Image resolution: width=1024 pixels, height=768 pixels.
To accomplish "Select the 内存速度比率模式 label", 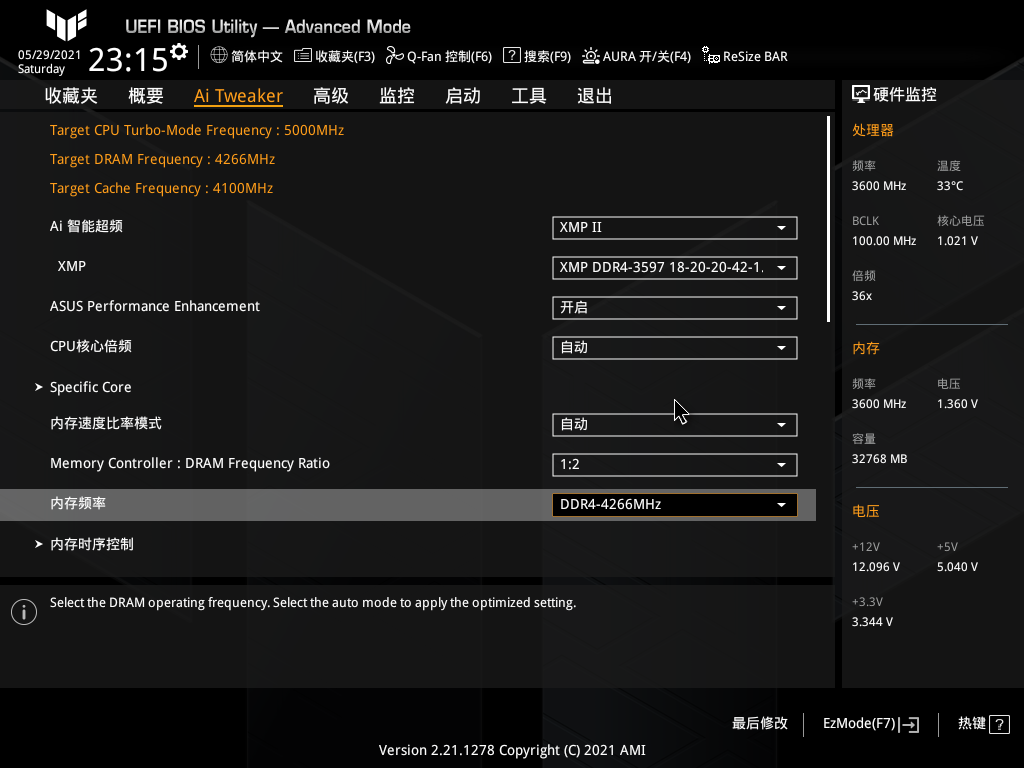I will [106, 423].
